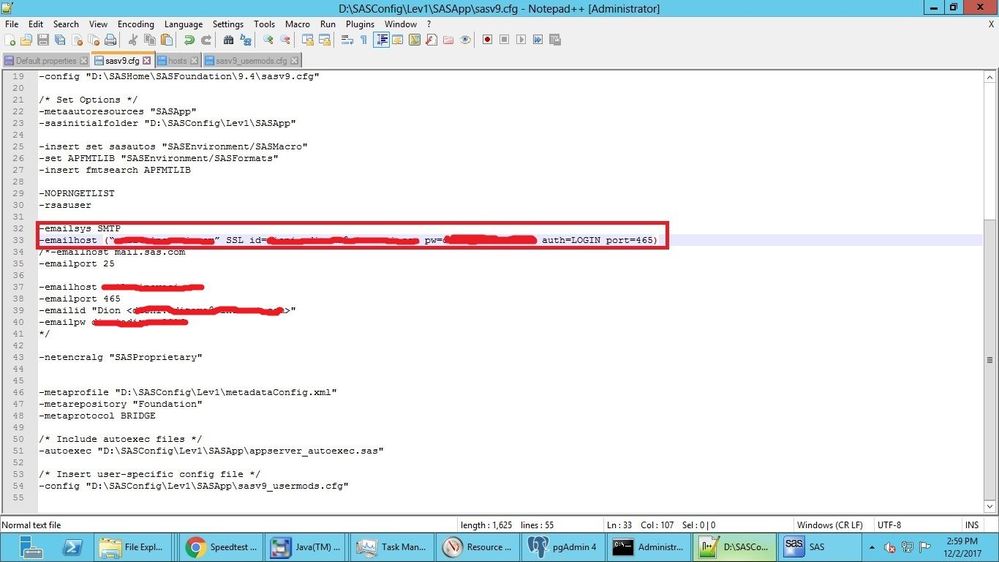
Task: Open File Explorer from the taskbar
Action: pyautogui.click(x=133, y=547)
